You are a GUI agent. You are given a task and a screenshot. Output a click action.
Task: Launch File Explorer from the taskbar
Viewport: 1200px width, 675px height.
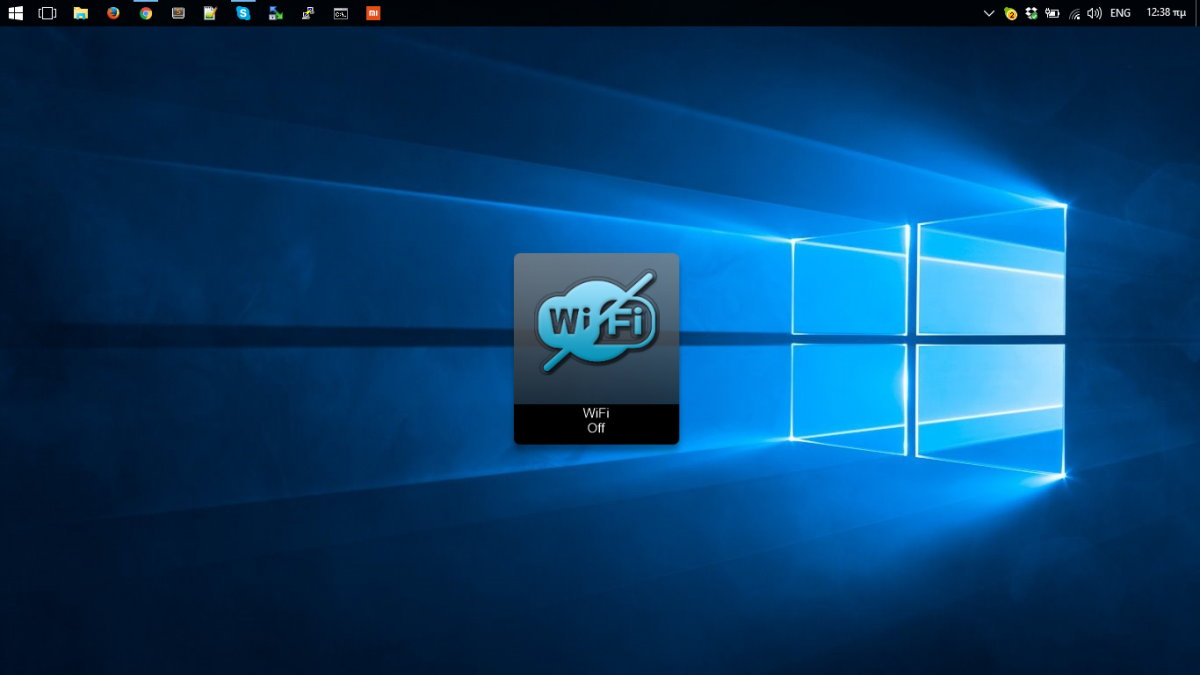(x=81, y=13)
